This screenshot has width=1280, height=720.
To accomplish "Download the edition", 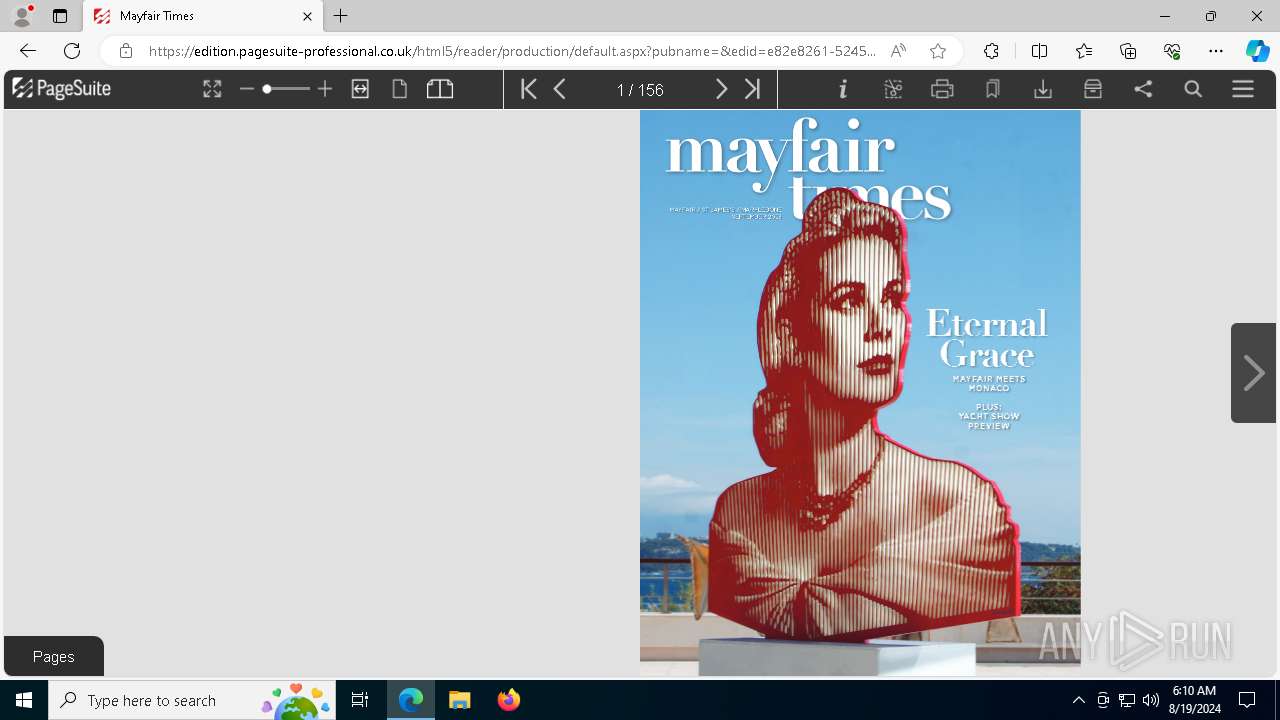I will click(1043, 89).
